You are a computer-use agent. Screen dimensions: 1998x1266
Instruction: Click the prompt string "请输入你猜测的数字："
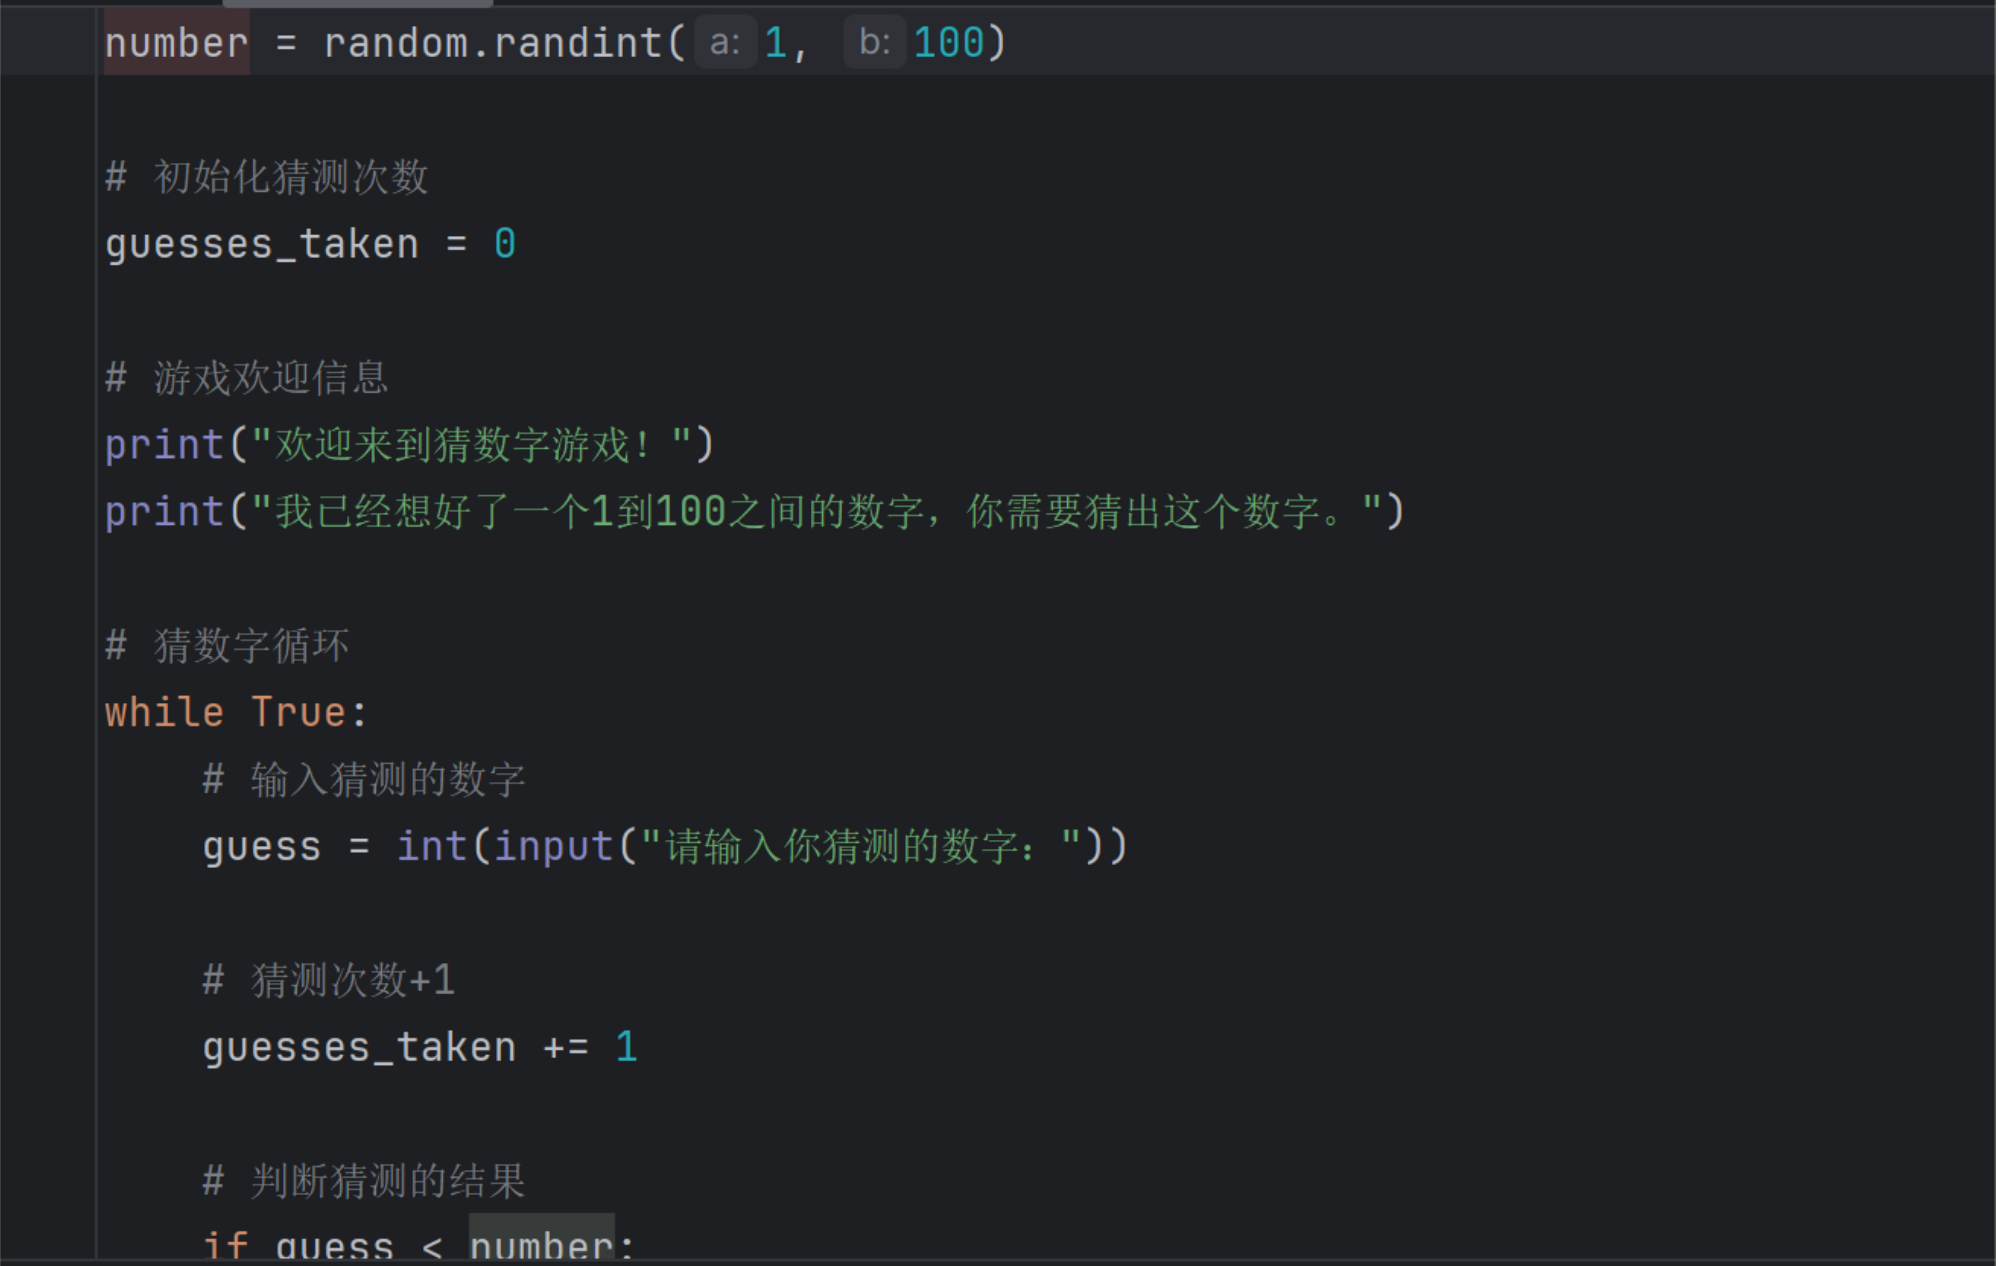(x=860, y=847)
